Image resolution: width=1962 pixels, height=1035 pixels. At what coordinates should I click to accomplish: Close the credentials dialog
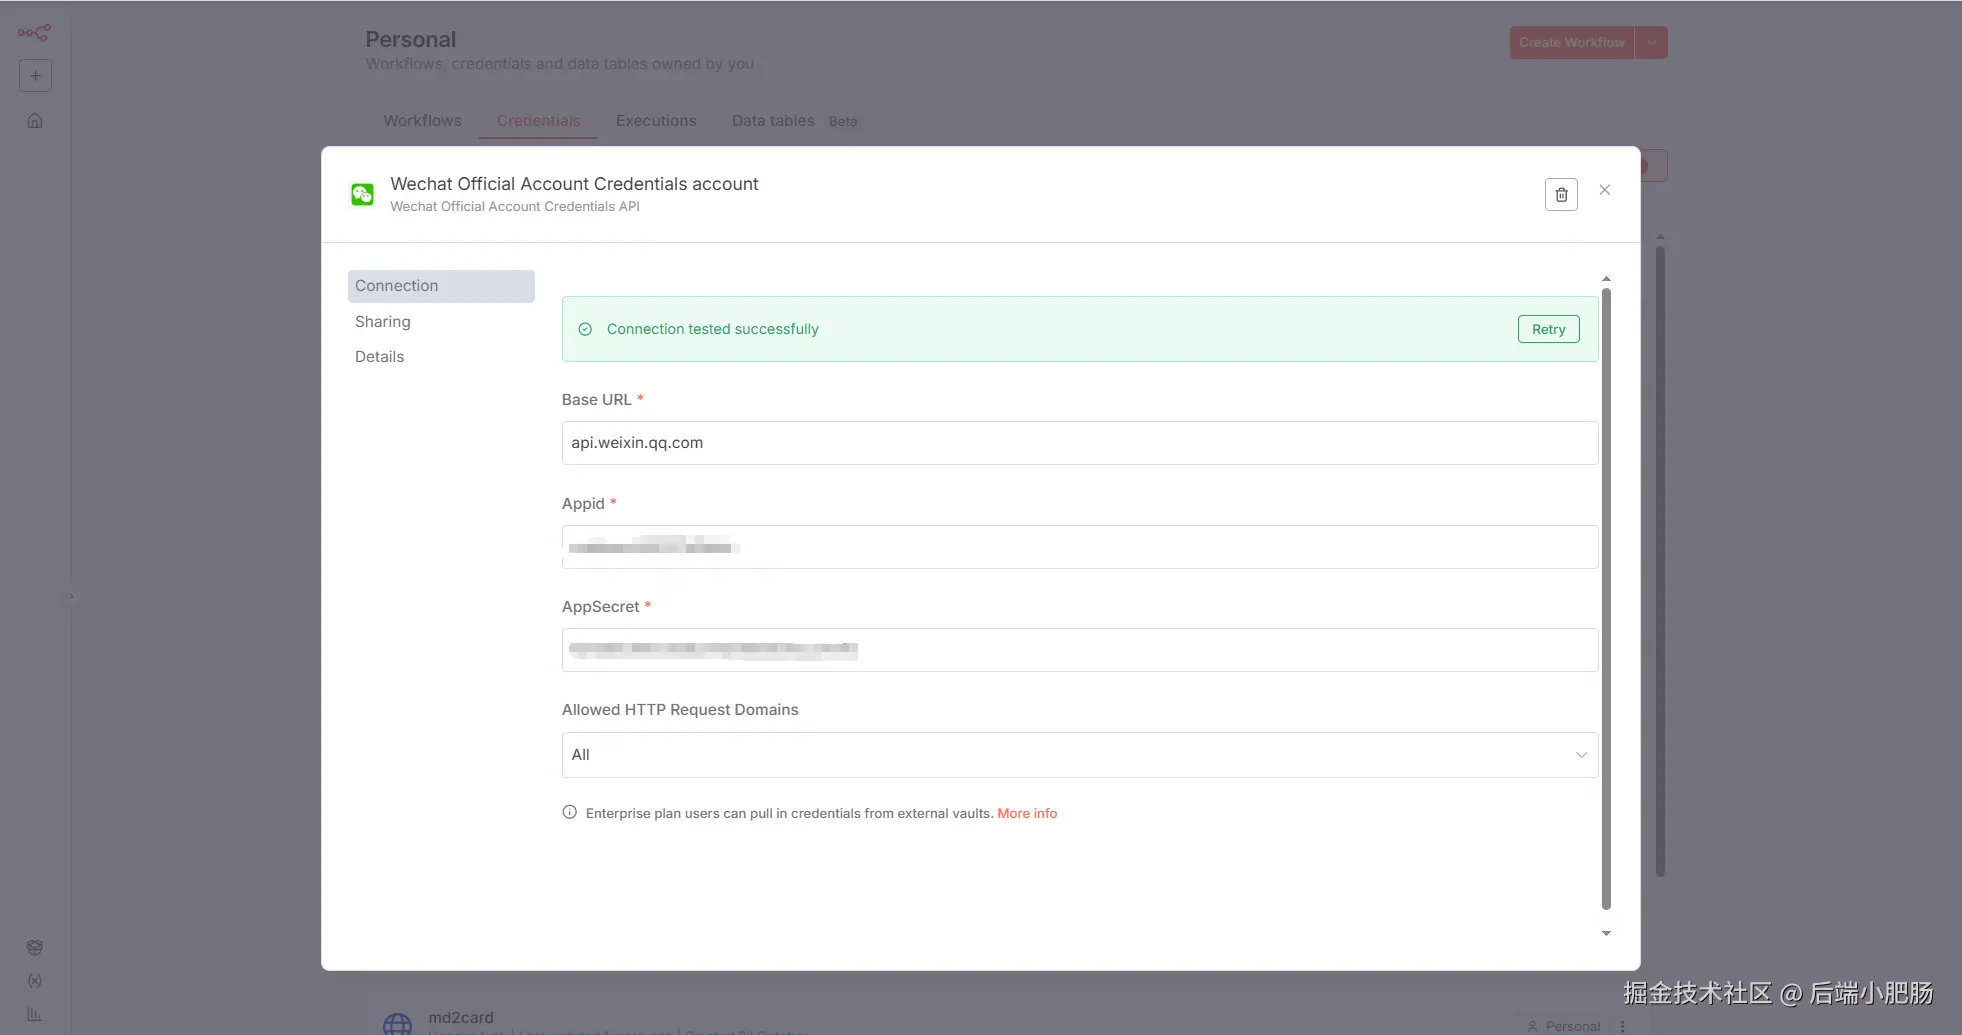[1605, 190]
